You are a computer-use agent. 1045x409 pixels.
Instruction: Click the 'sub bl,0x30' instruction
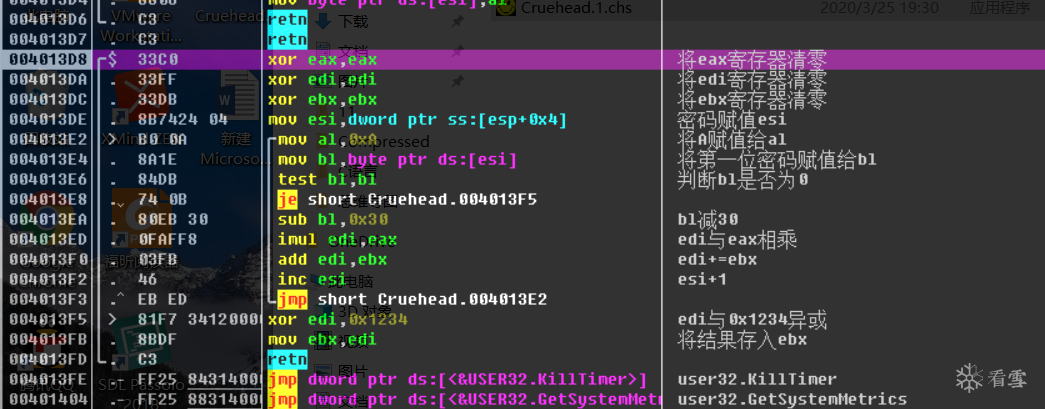[x=333, y=219]
